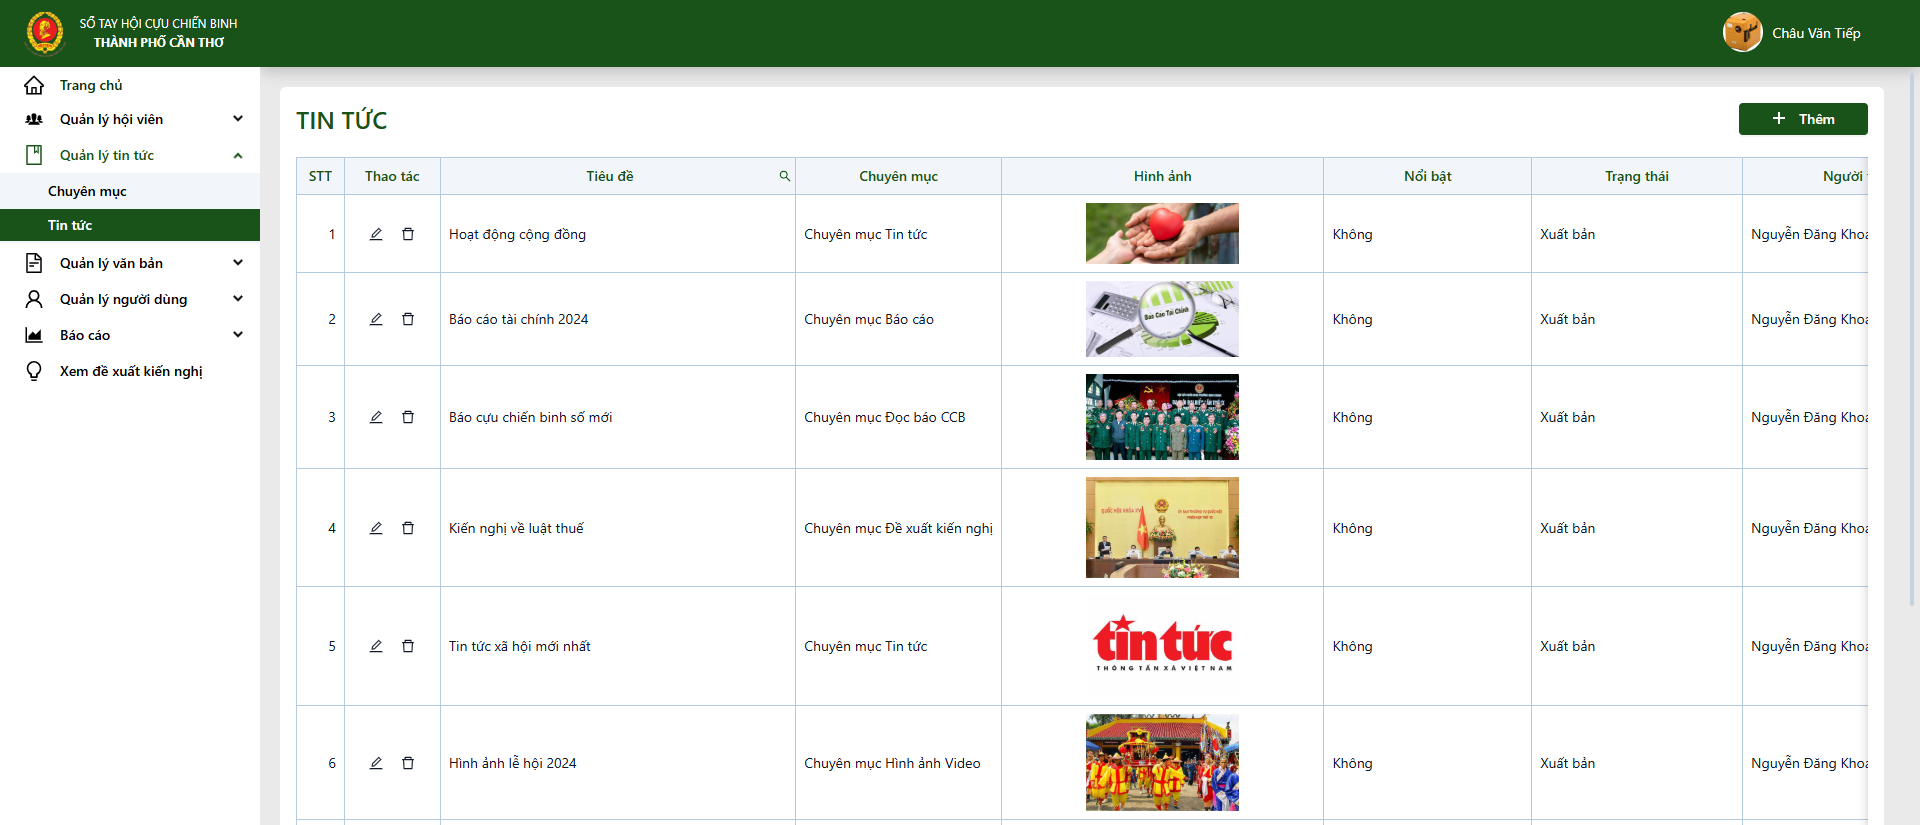1920x825 pixels.
Task: Open search icon in Tiêu đề column
Action: point(785,176)
